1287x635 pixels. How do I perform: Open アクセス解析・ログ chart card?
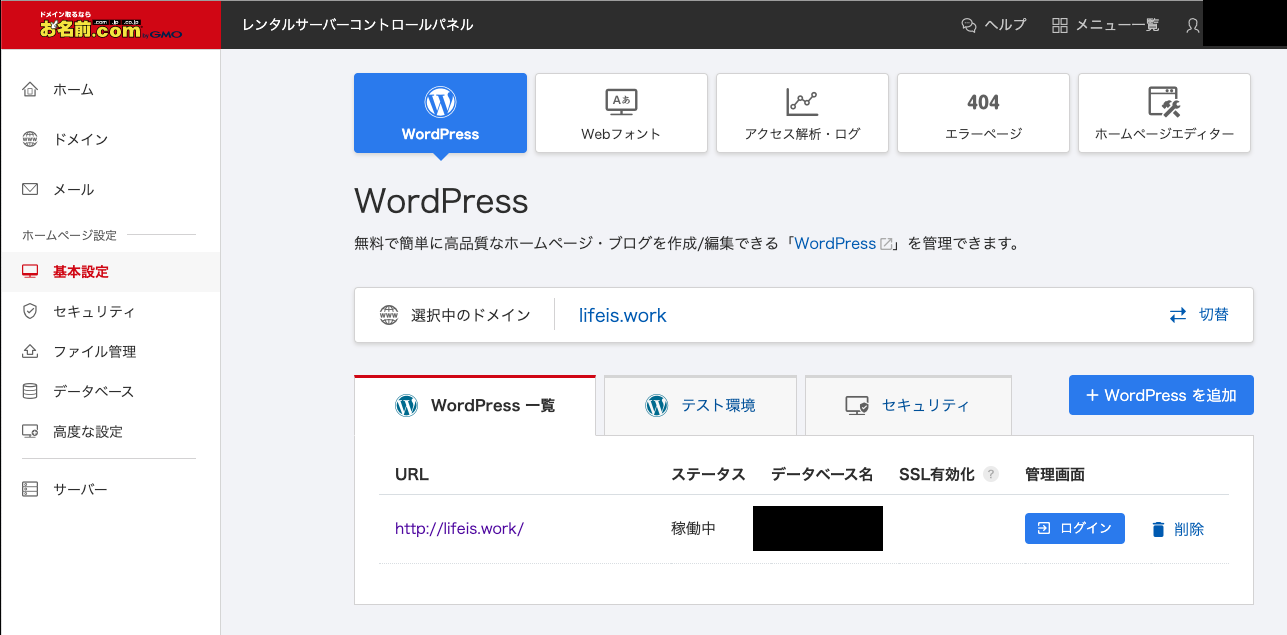coord(802,113)
